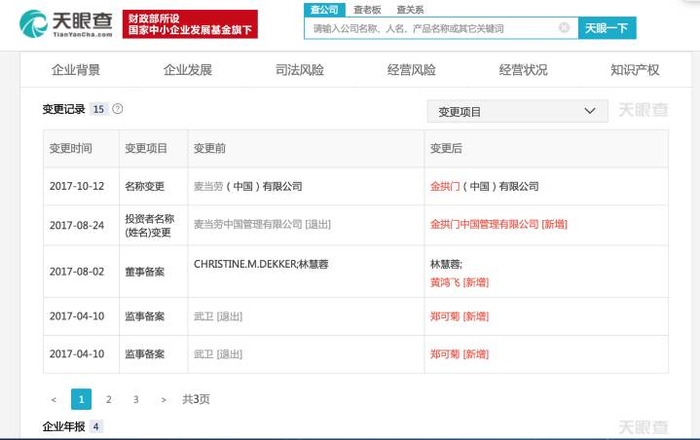Click the TianYanCha logo
The width and height of the screenshot is (700, 440).
click(x=66, y=24)
